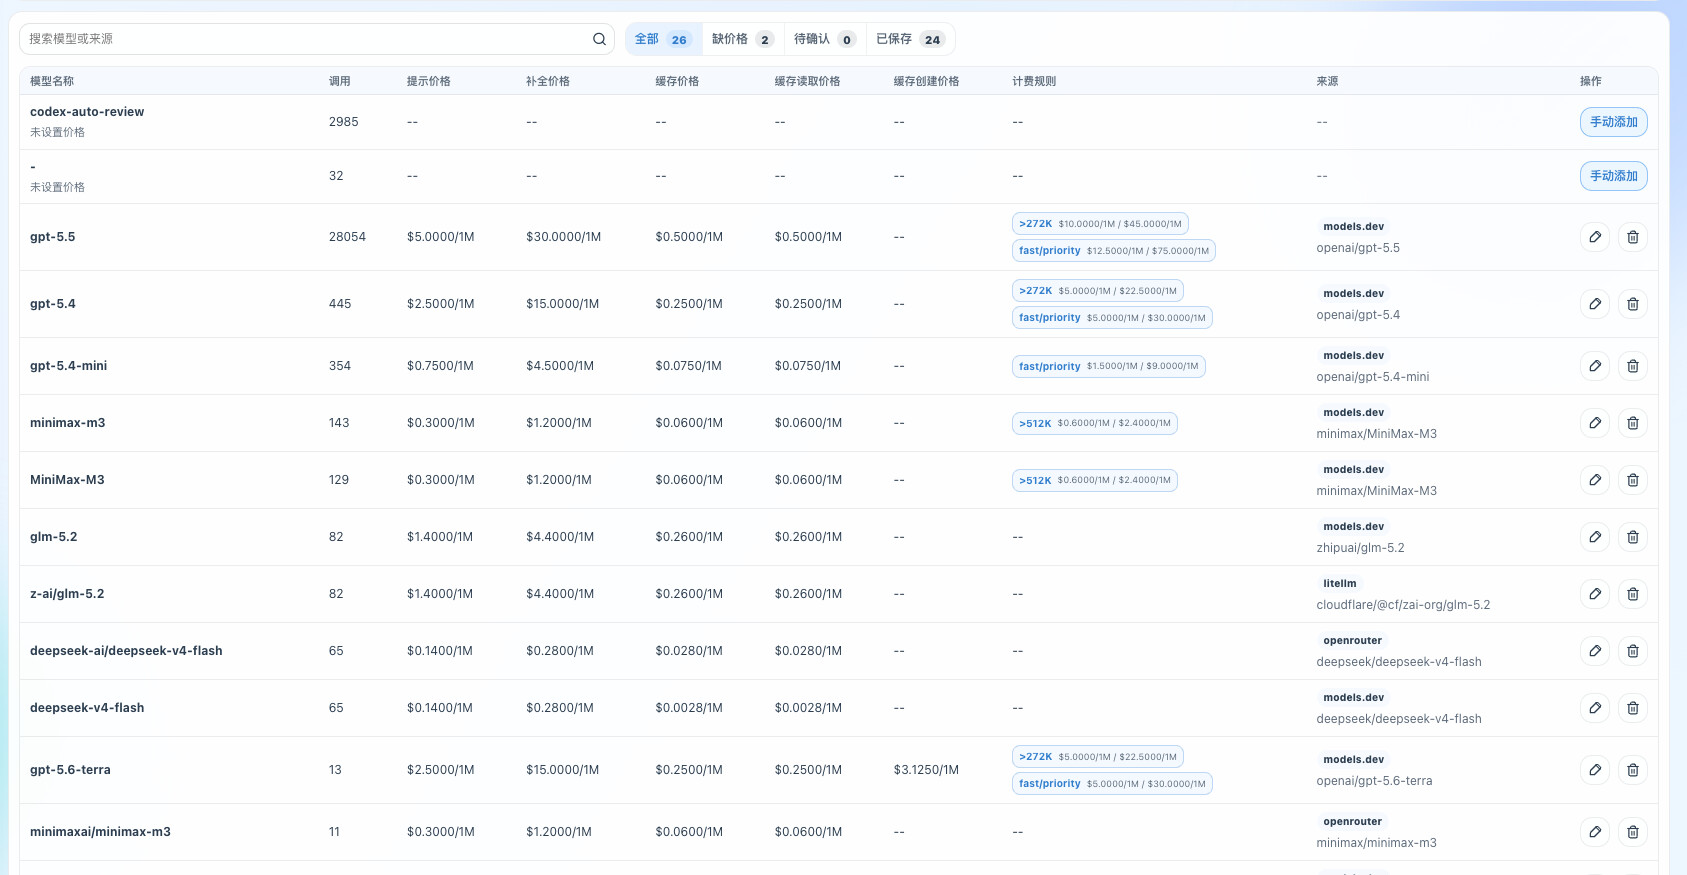The image size is (1687, 875).
Task: Edit pricing for minimaxai/minimax-m3
Action: (x=1595, y=832)
